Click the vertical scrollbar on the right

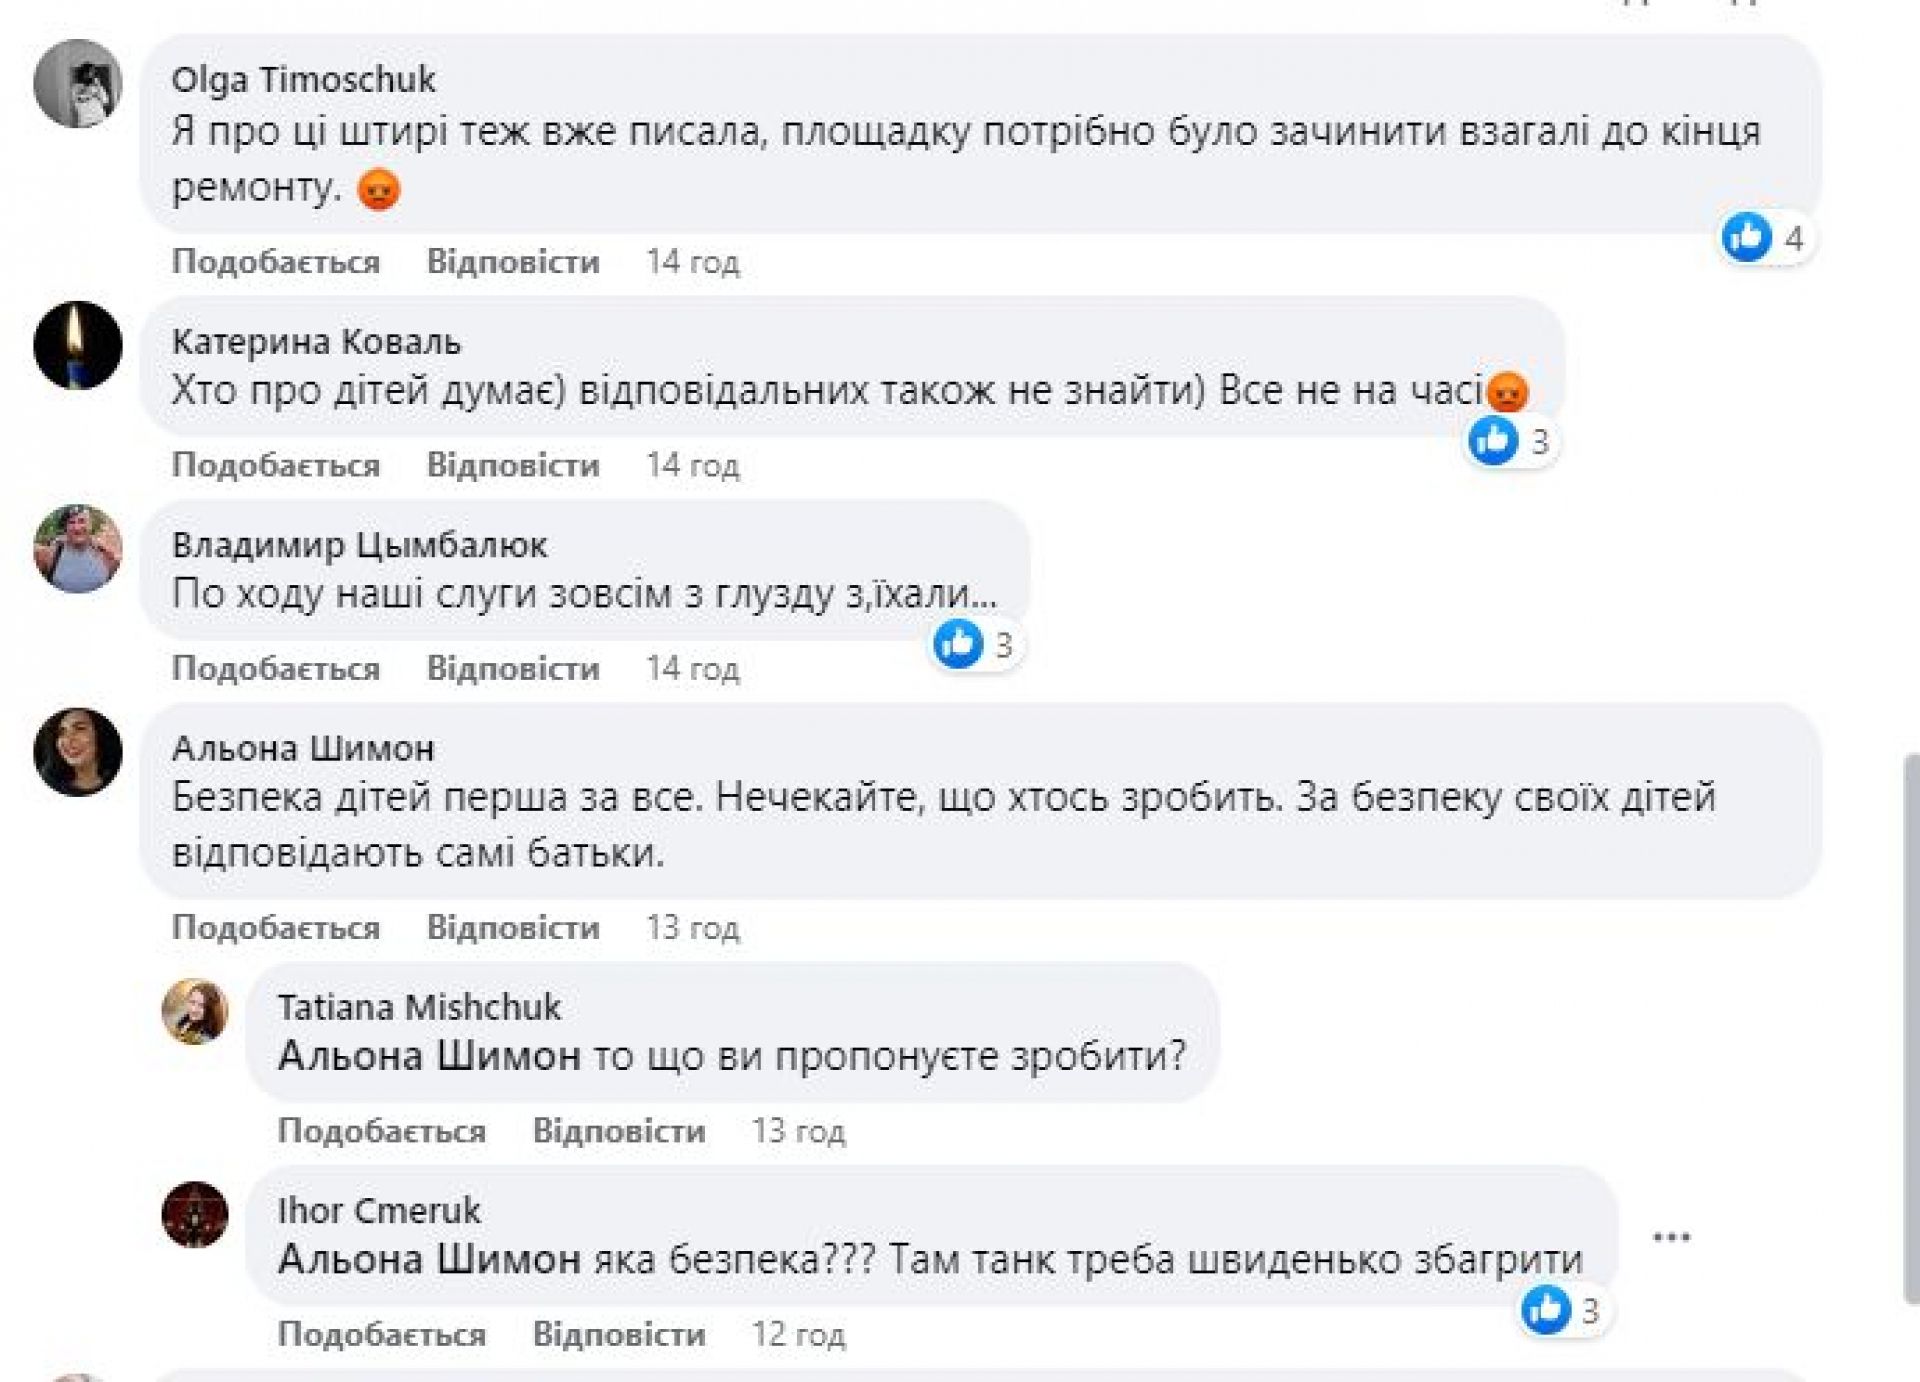(x=1911, y=1028)
